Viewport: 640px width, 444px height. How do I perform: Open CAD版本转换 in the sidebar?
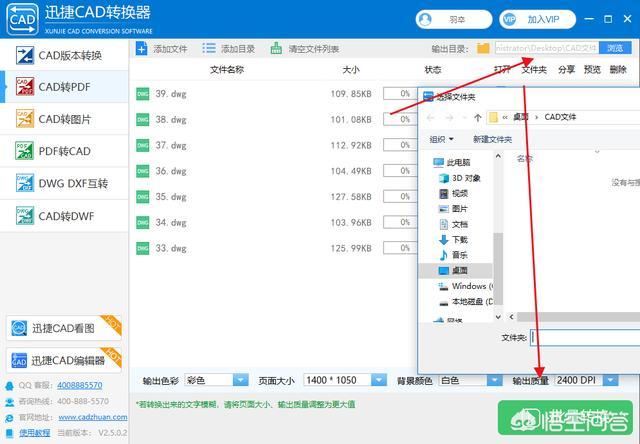point(64,55)
